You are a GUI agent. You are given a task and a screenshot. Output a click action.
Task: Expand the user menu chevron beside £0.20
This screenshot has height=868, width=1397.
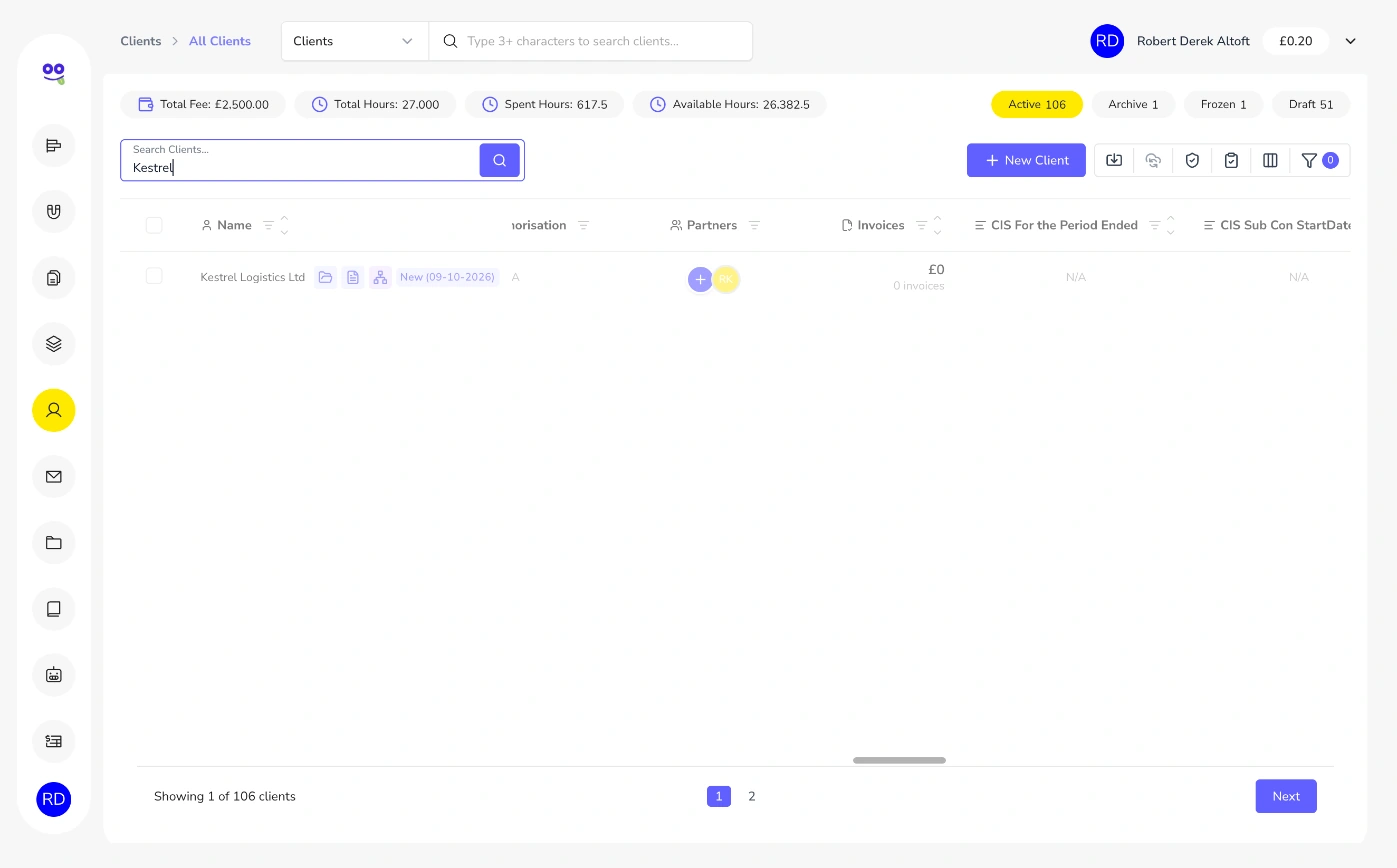click(x=1350, y=41)
